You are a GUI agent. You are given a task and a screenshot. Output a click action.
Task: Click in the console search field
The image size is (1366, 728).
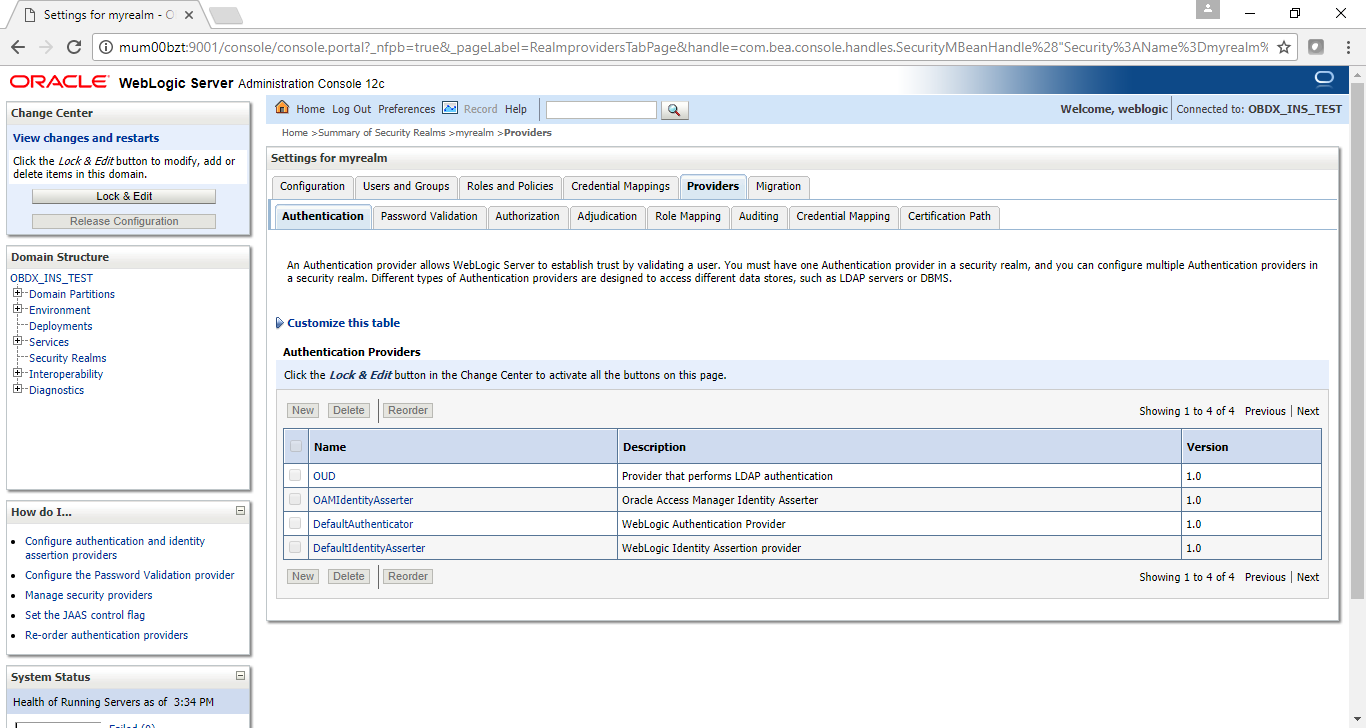coord(601,110)
